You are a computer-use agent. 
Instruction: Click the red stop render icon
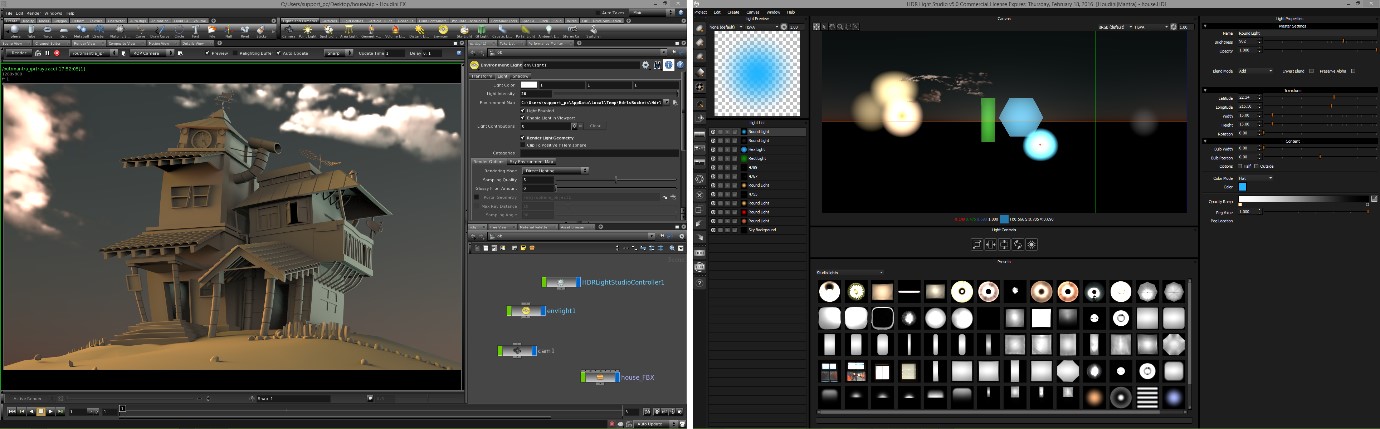tap(56, 53)
